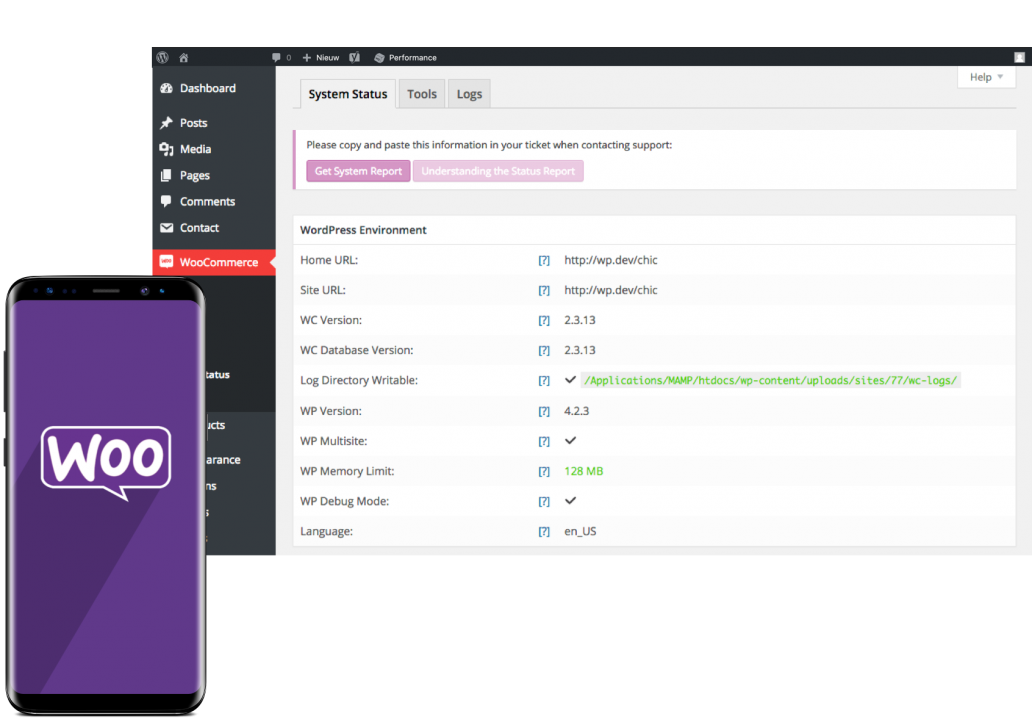Click the Get System Report button
The height and width of the screenshot is (722, 1032).
click(357, 171)
